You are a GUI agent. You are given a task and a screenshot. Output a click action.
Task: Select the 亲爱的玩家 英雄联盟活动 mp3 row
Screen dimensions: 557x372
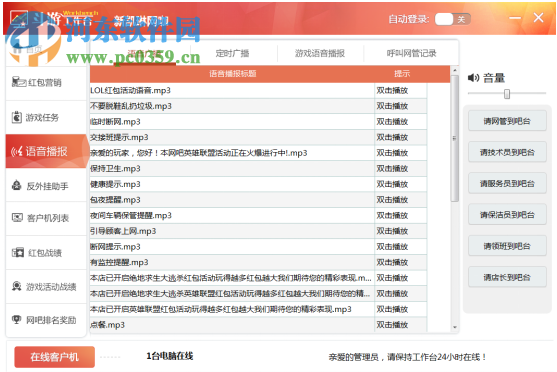[x=258, y=153]
